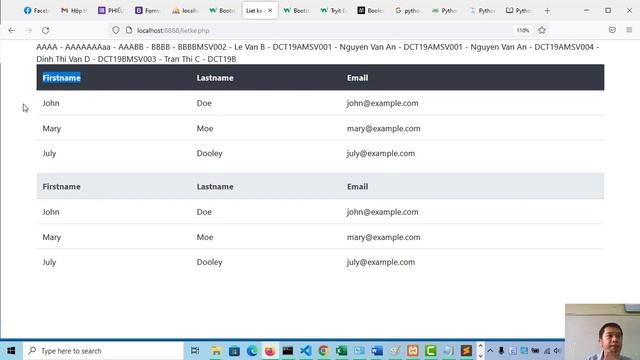The image size is (640, 360).
Task: Open the network tray icon
Action: click(547, 351)
